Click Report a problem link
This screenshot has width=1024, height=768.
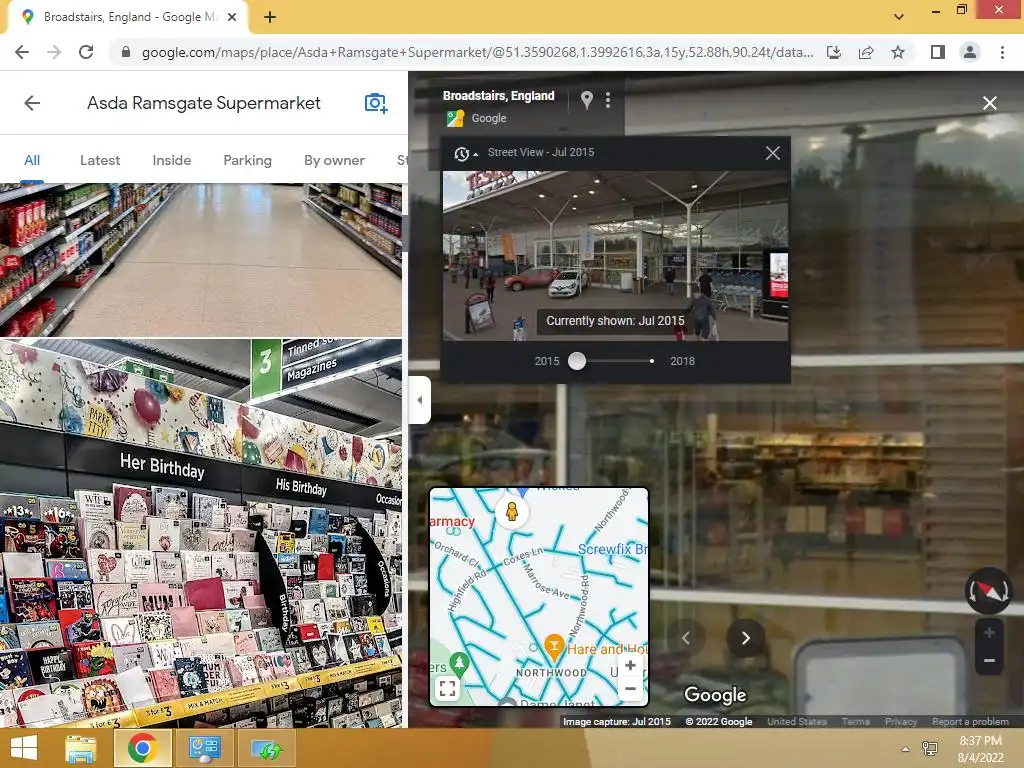coord(970,722)
